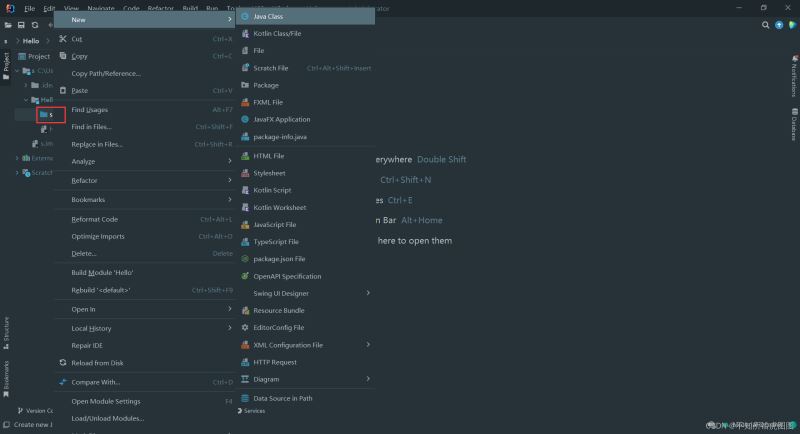
Task: Expand the Swing UI Designer submenu arrow
Action: (x=368, y=293)
